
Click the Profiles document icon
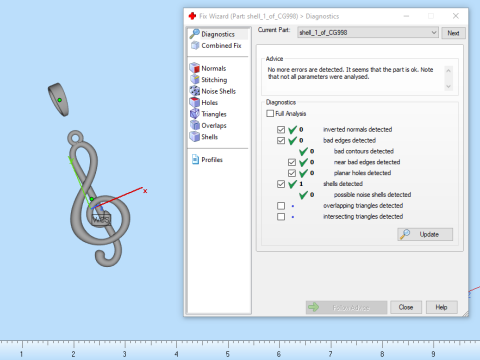coord(195,159)
